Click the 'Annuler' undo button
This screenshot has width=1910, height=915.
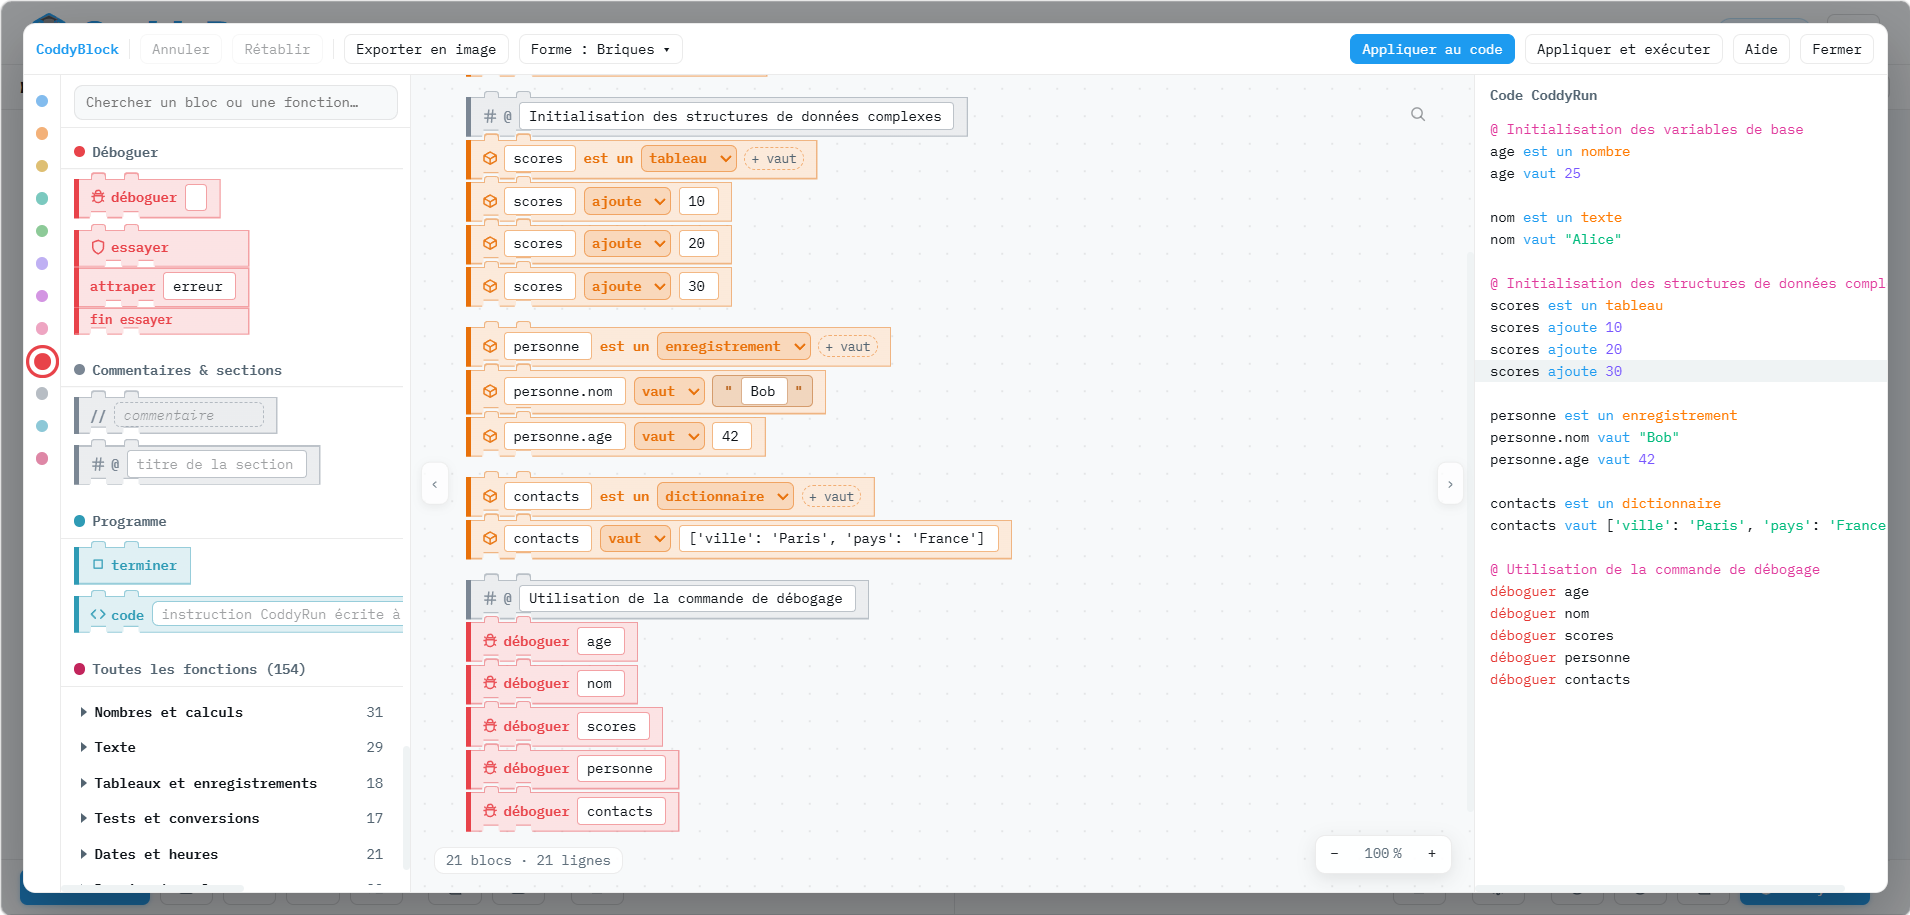181,49
